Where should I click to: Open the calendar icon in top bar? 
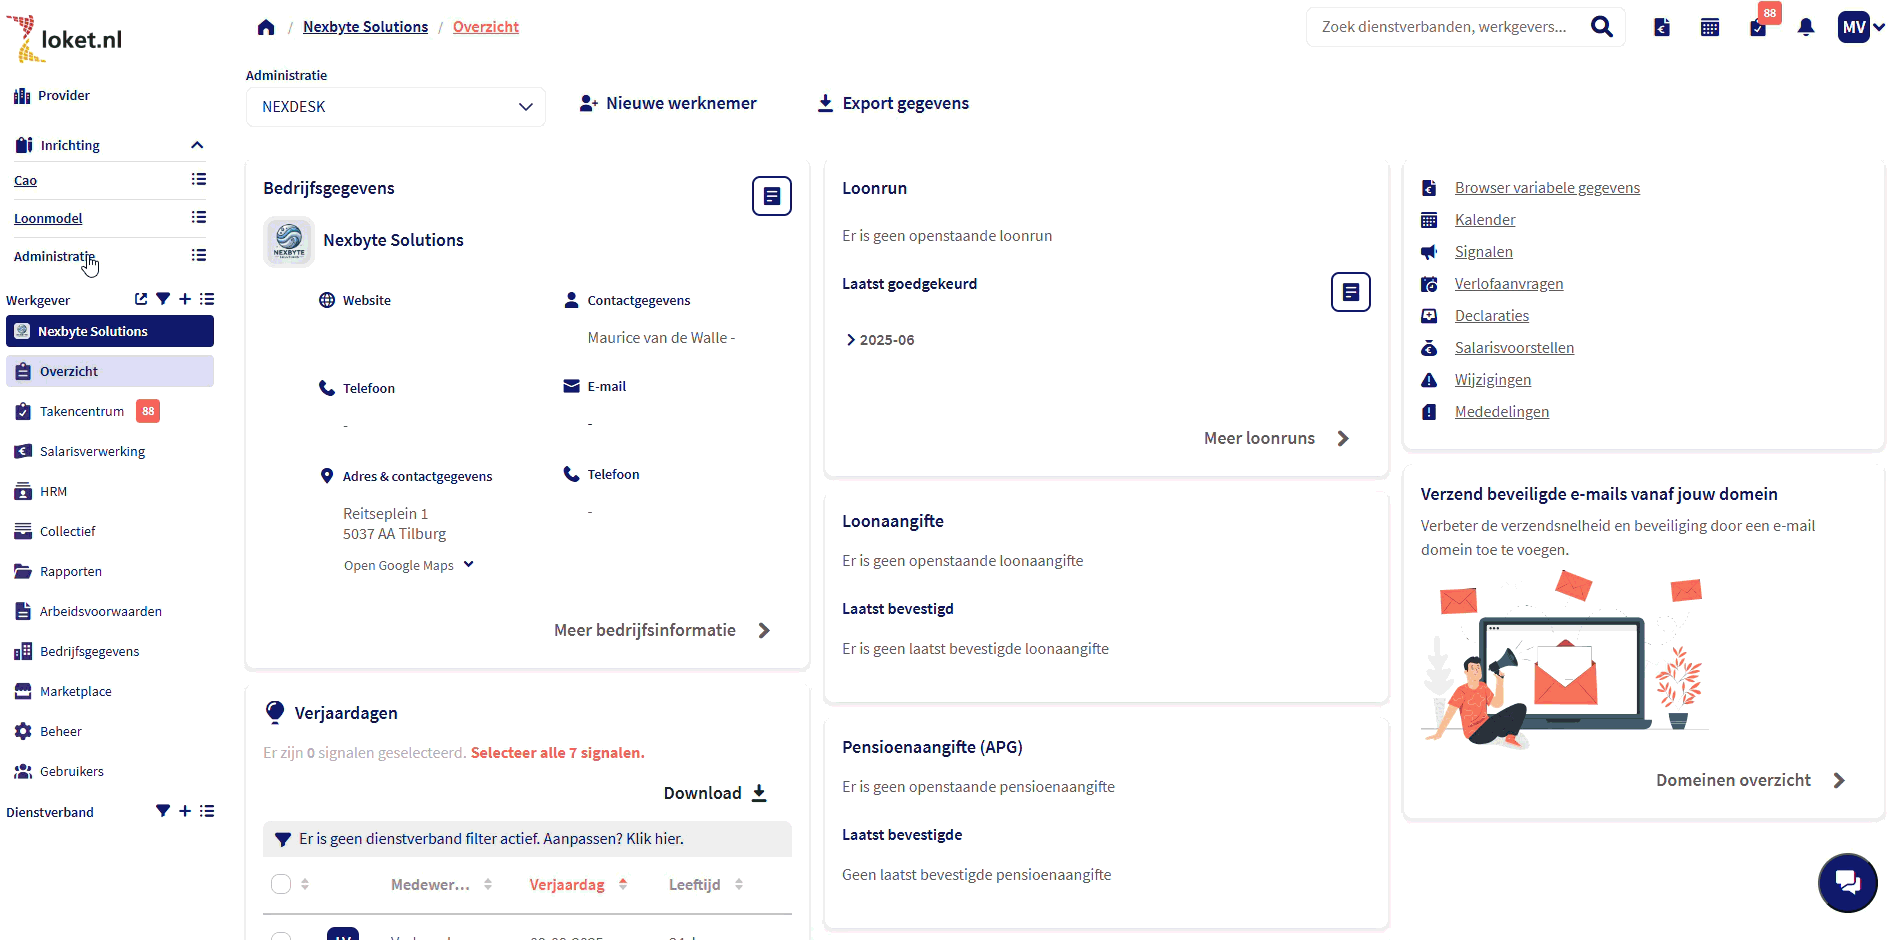(1710, 27)
